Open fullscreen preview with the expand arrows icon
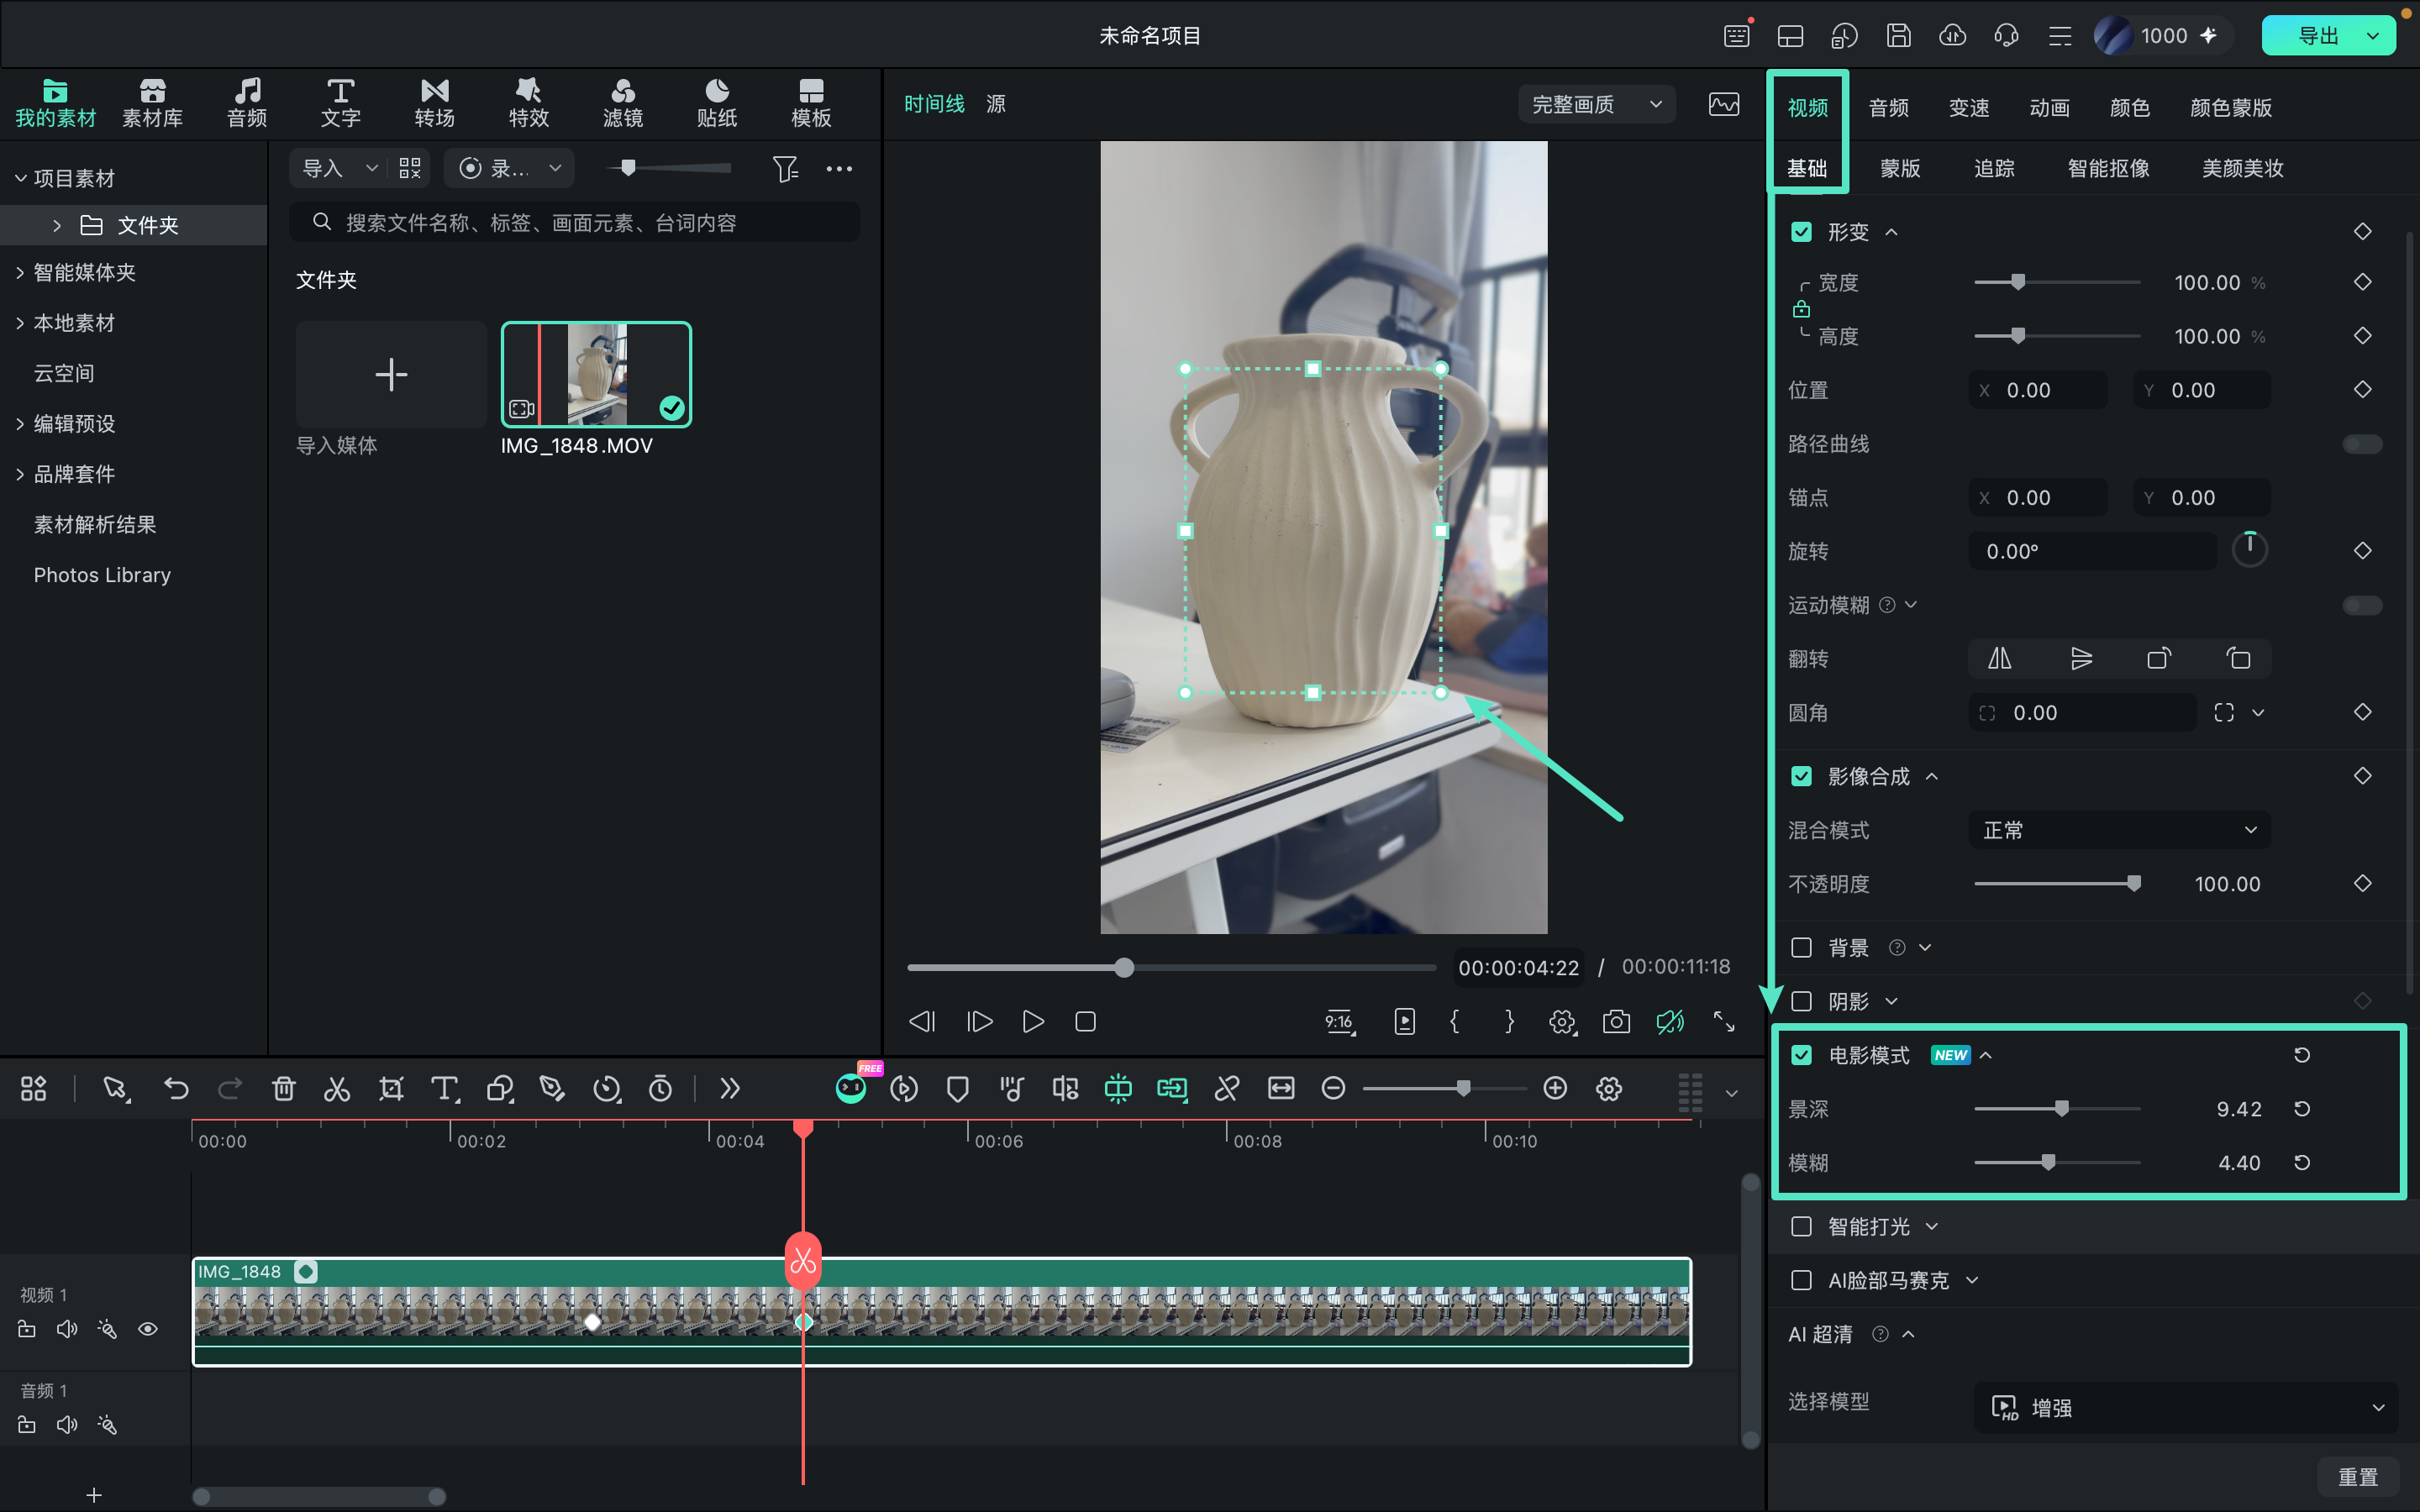 click(1724, 1022)
